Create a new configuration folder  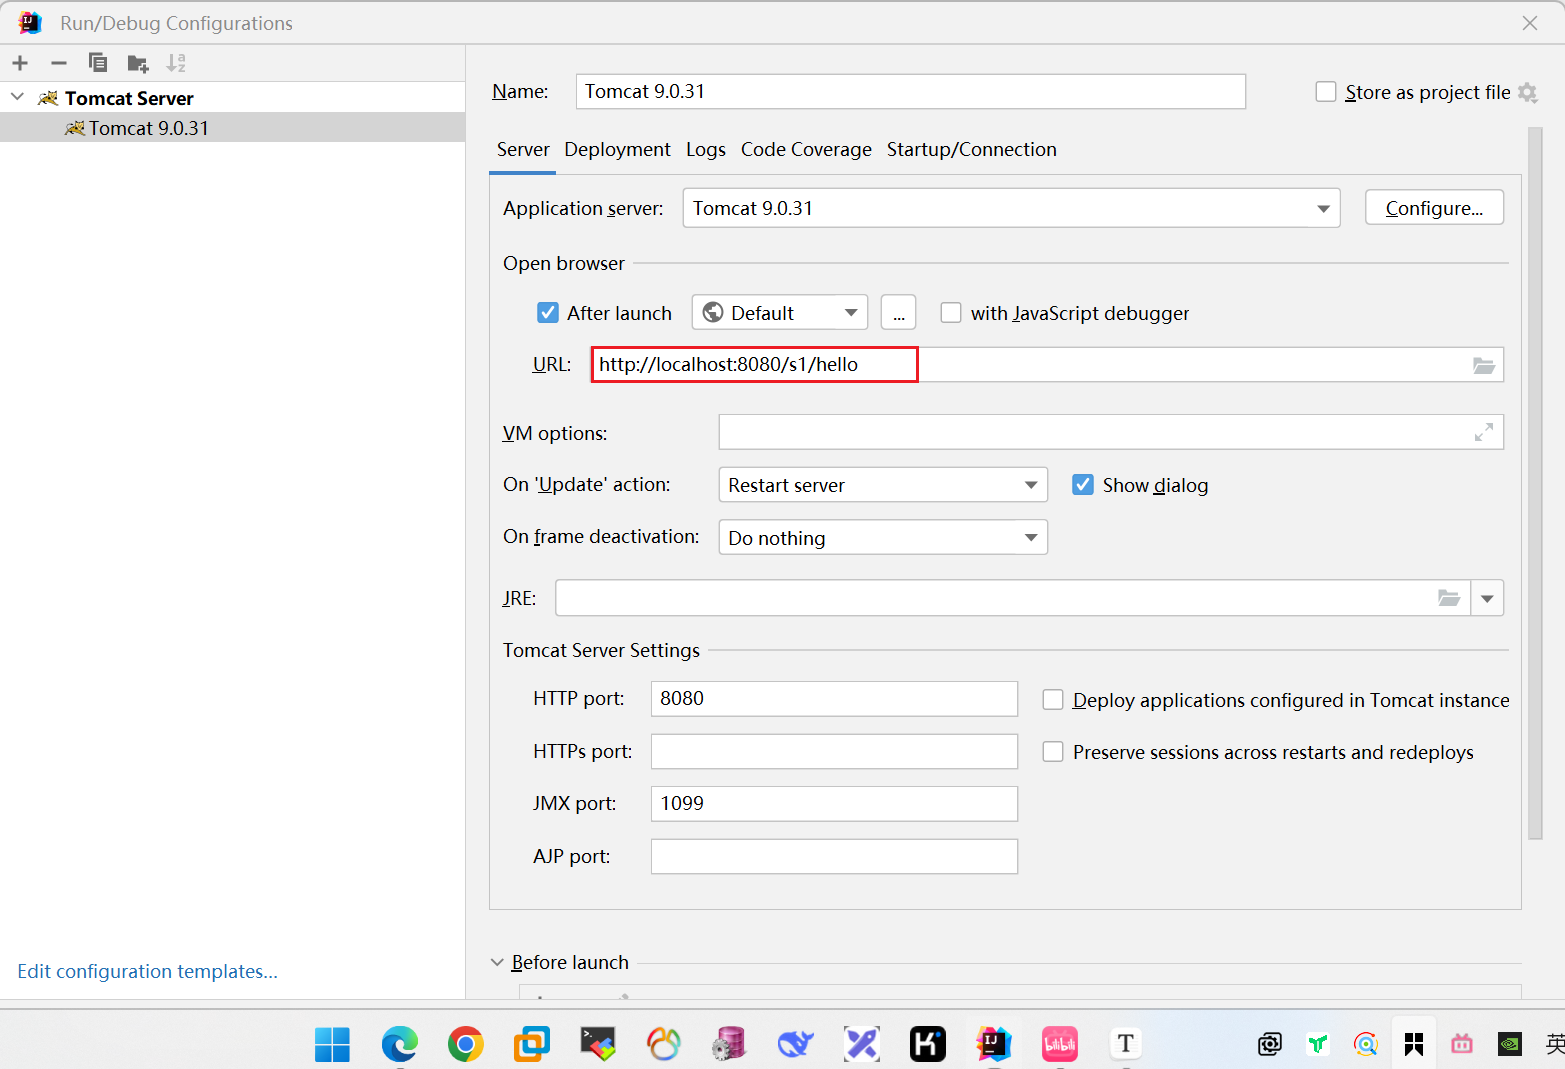pyautogui.click(x=138, y=64)
